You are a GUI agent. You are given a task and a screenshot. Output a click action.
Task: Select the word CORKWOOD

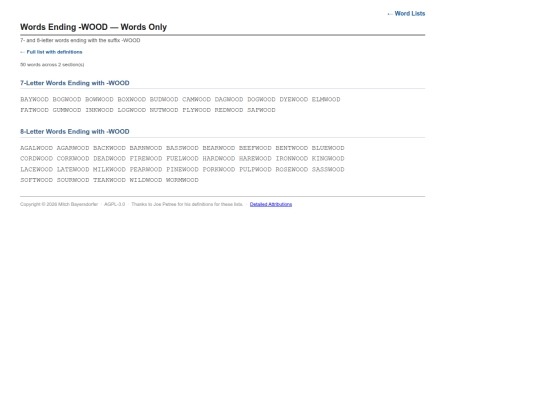(73, 159)
